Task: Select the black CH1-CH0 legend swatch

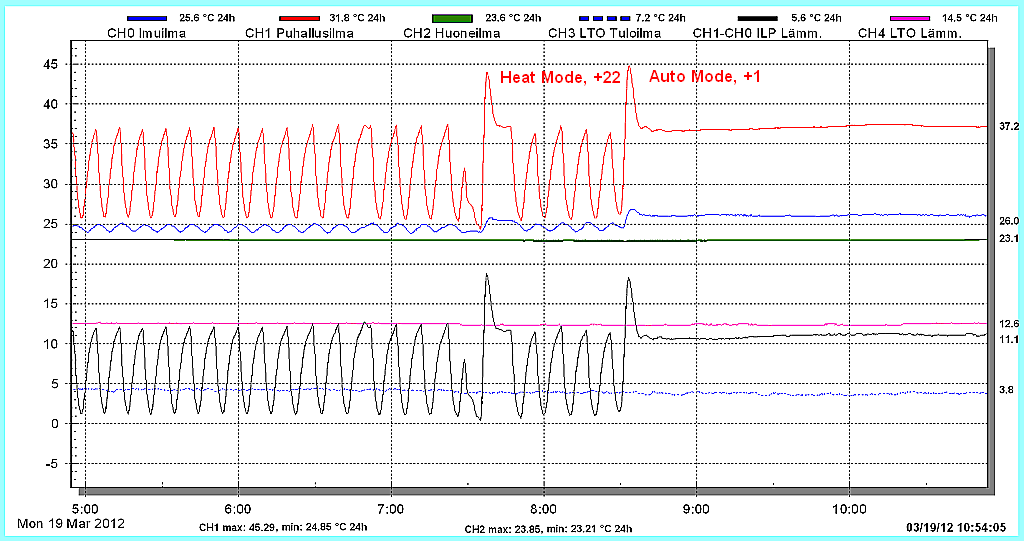Action: [757, 18]
